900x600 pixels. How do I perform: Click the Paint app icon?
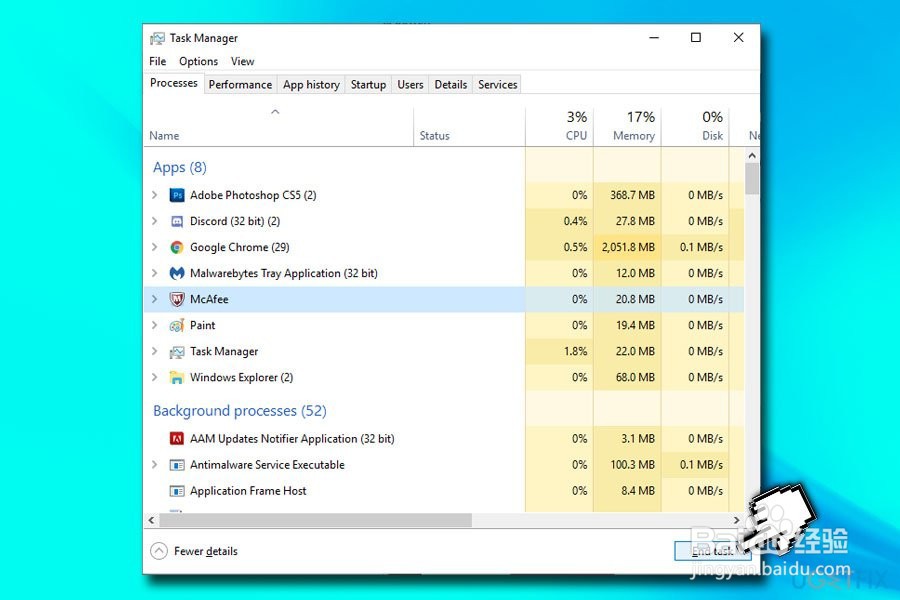point(177,326)
